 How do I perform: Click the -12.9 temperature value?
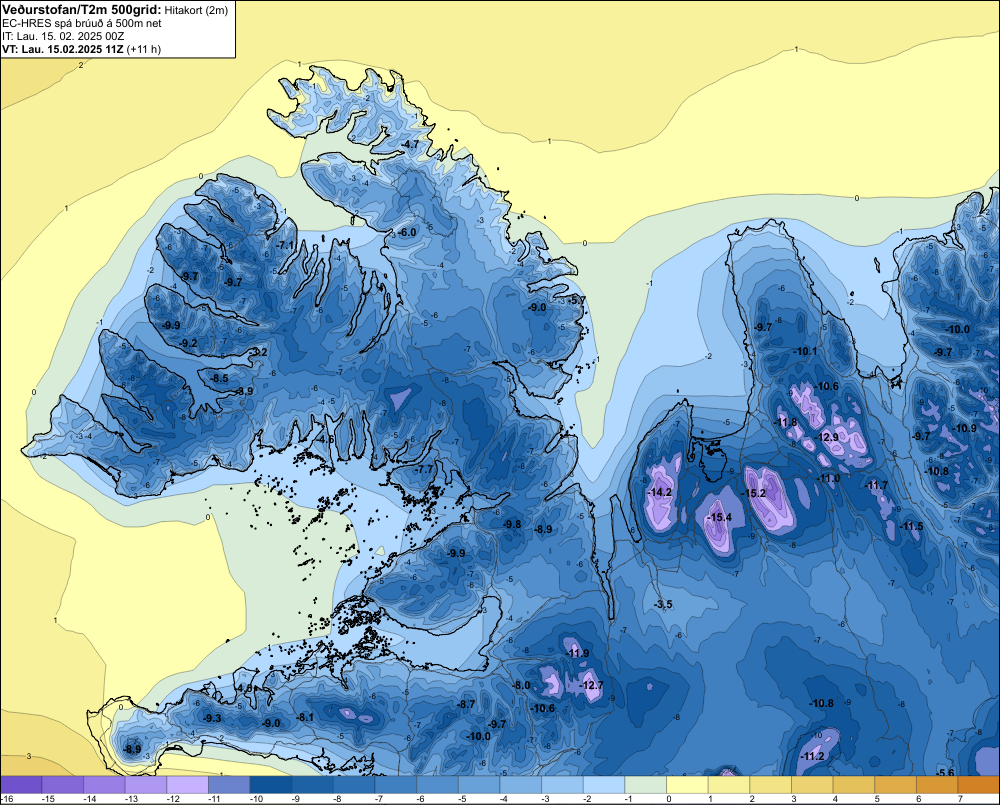(x=827, y=437)
